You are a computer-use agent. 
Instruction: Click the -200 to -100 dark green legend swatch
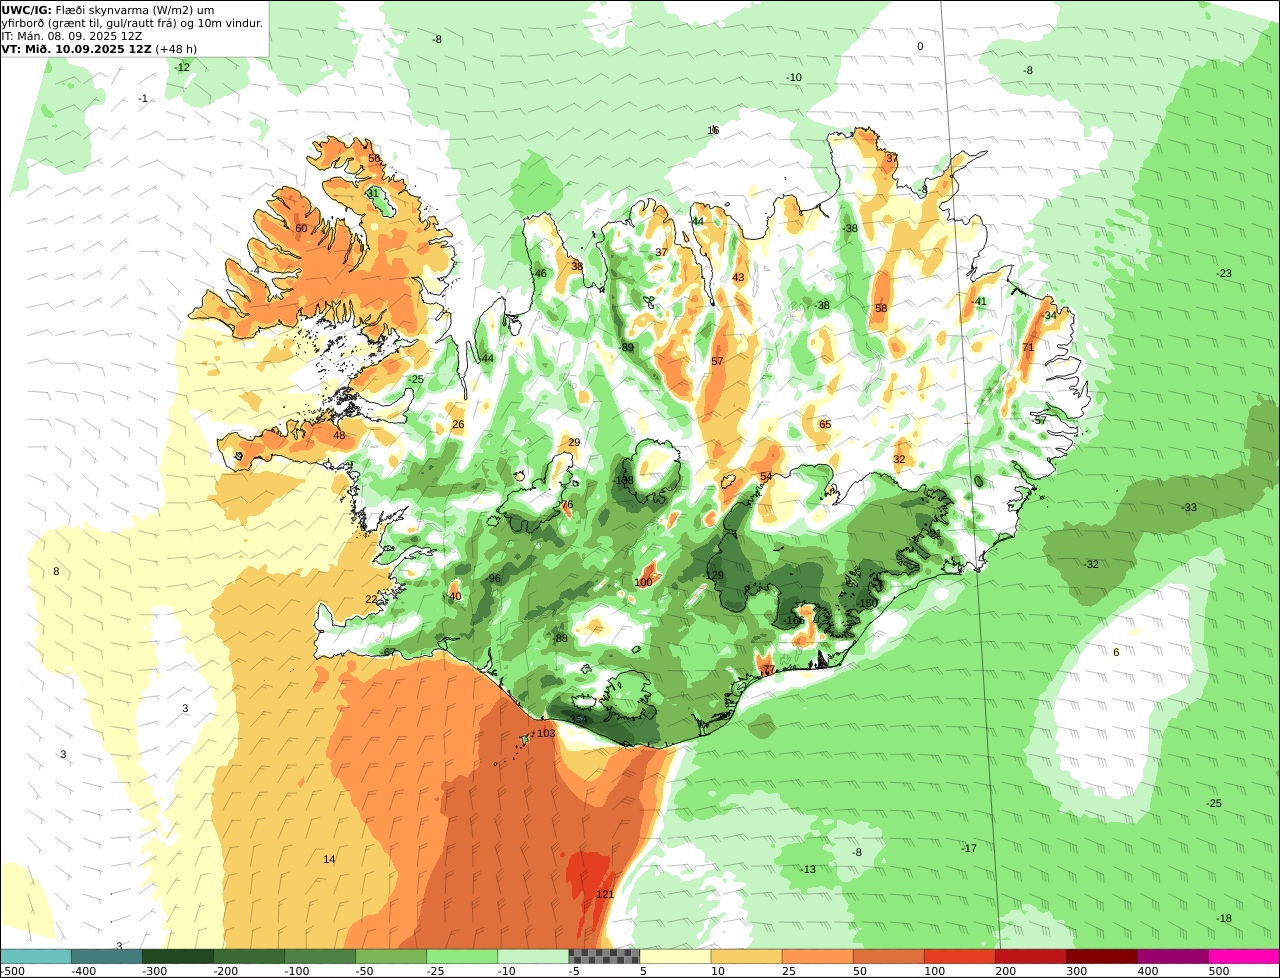[249, 957]
